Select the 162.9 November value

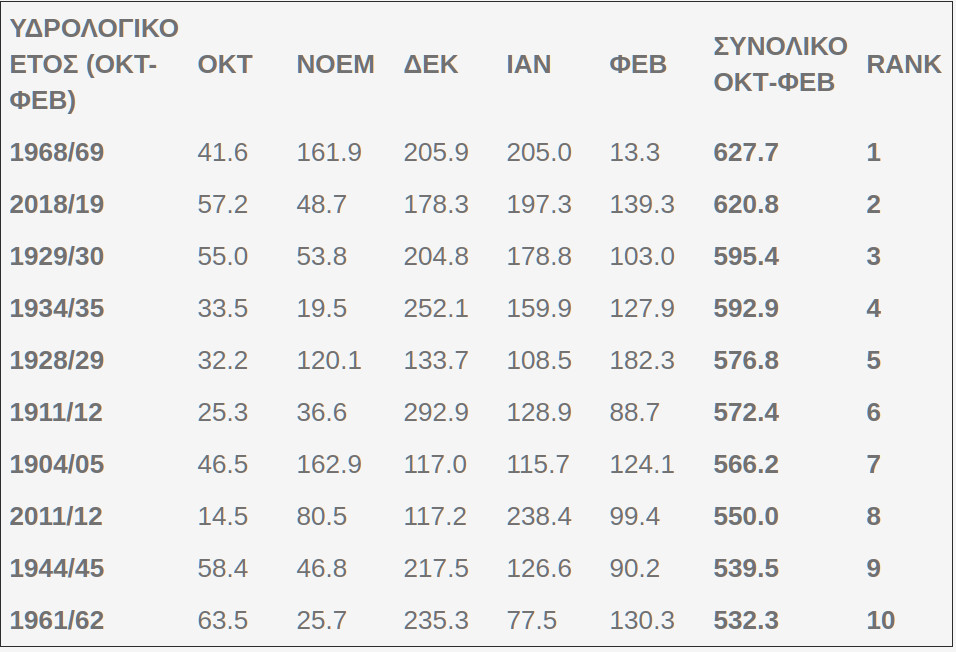click(329, 464)
